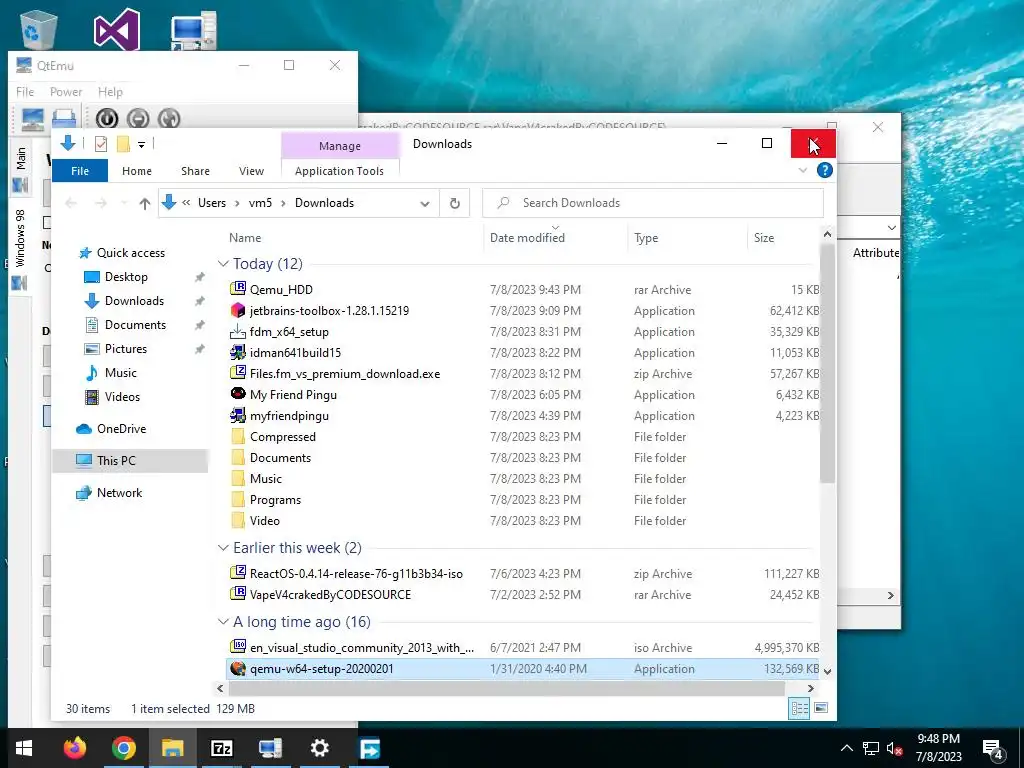Select Desktop in Quick access
The image size is (1024, 768).
126,276
